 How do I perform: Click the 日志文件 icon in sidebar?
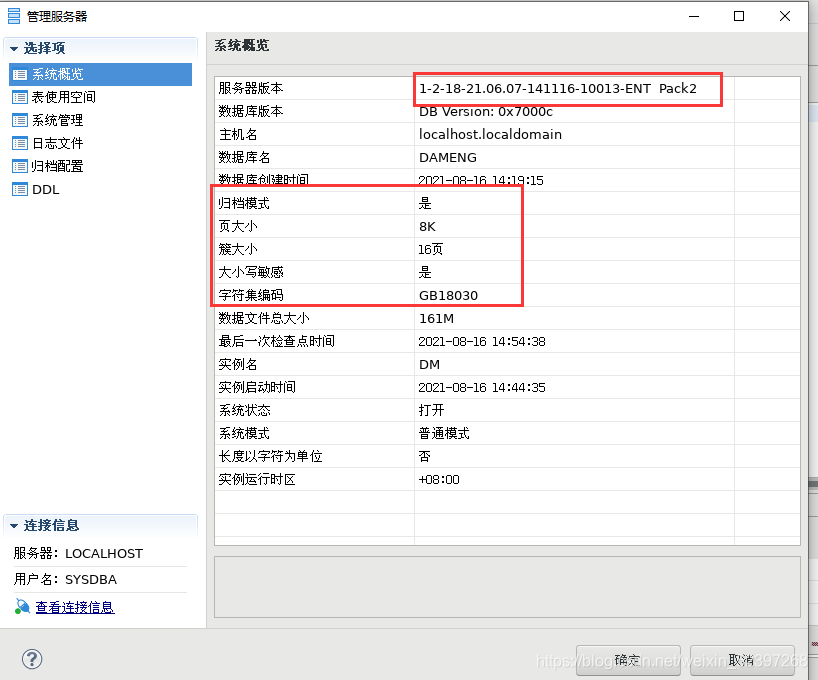[x=20, y=143]
